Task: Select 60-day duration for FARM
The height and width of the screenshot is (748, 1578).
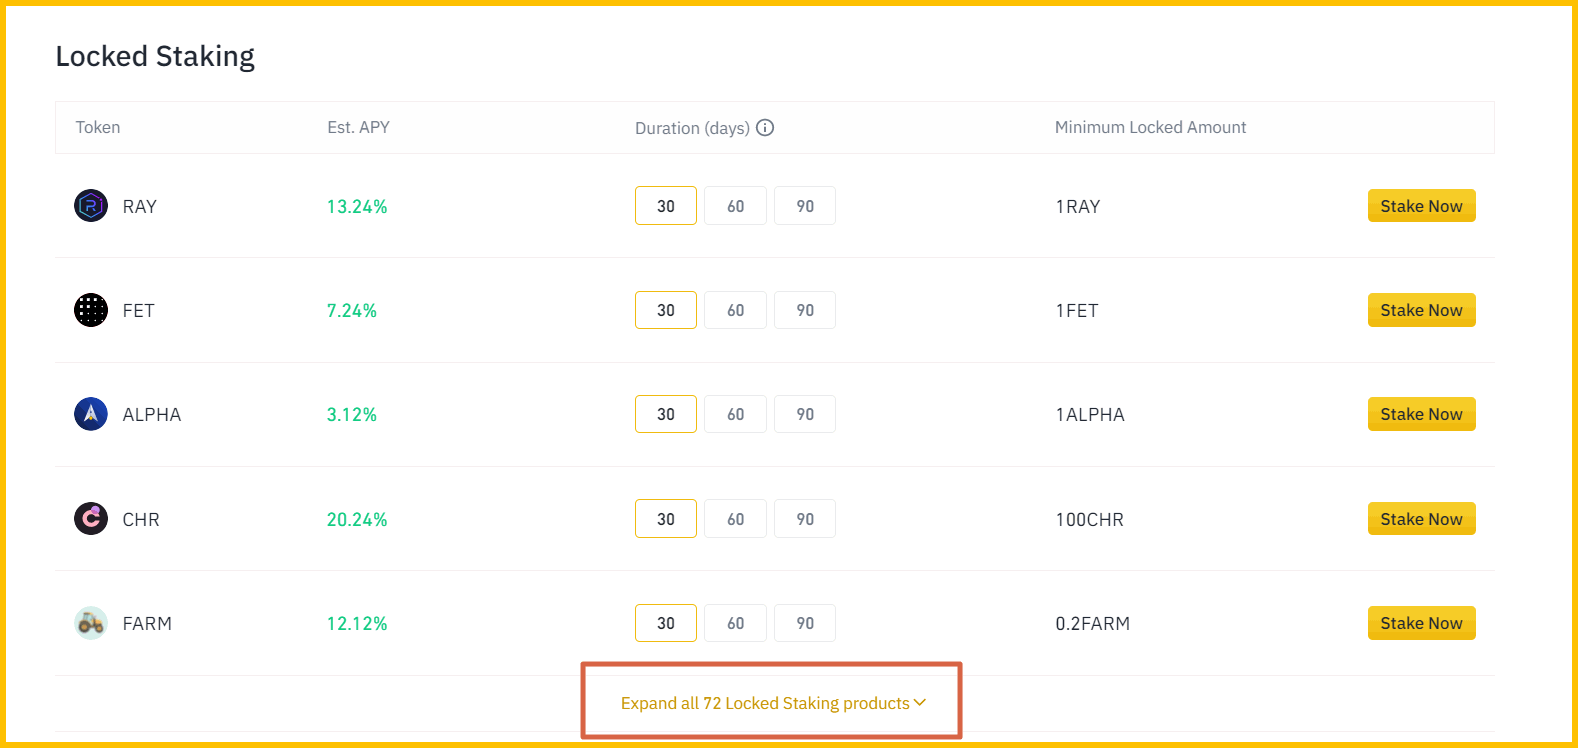Action: click(735, 623)
